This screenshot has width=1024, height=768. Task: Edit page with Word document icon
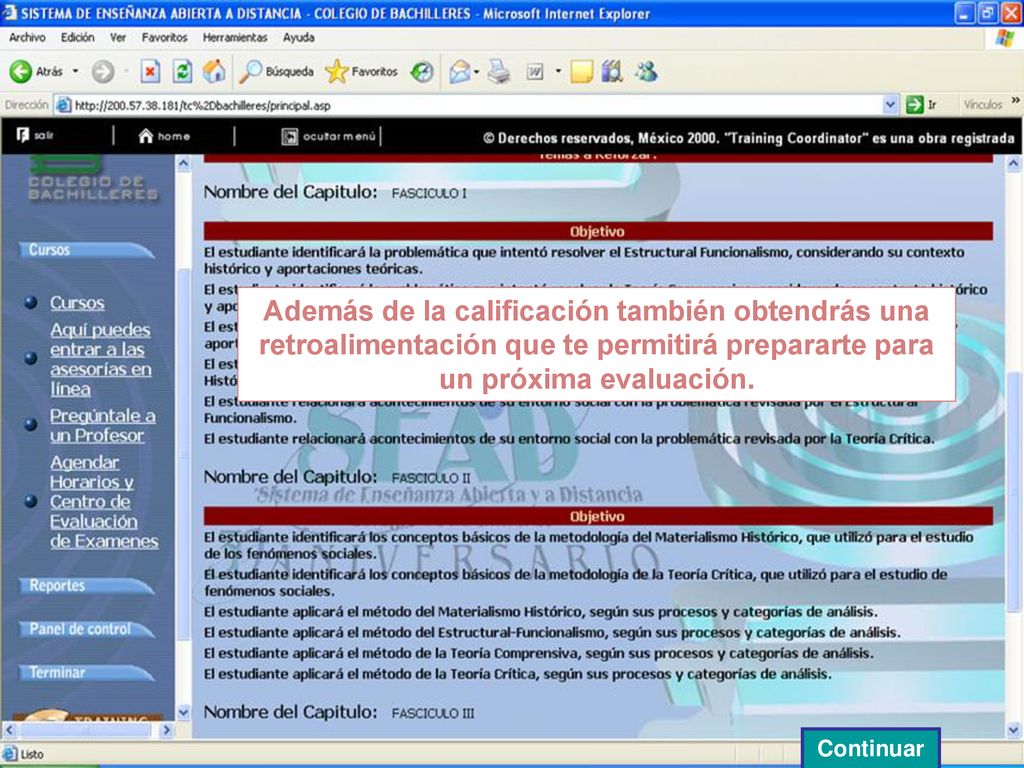point(535,72)
